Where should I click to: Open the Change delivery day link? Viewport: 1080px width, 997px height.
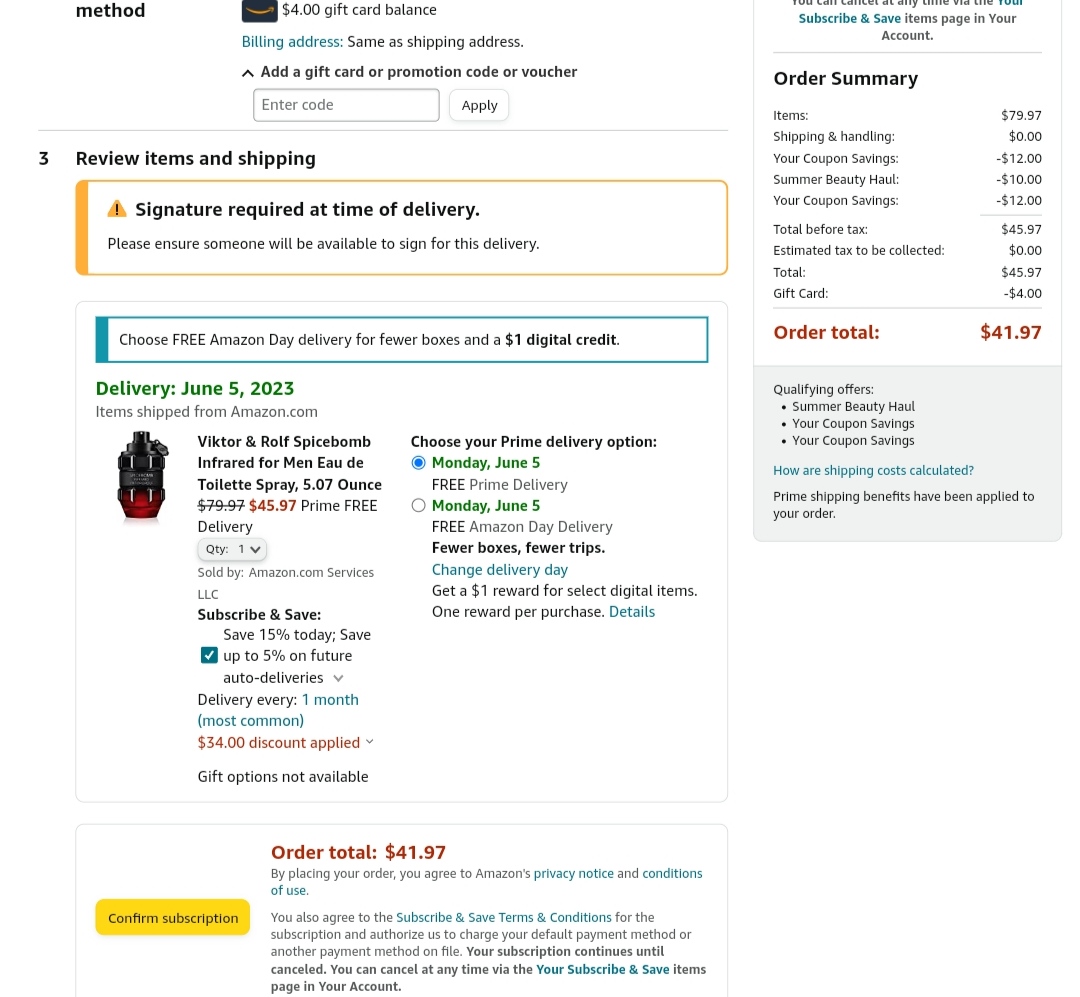(499, 570)
